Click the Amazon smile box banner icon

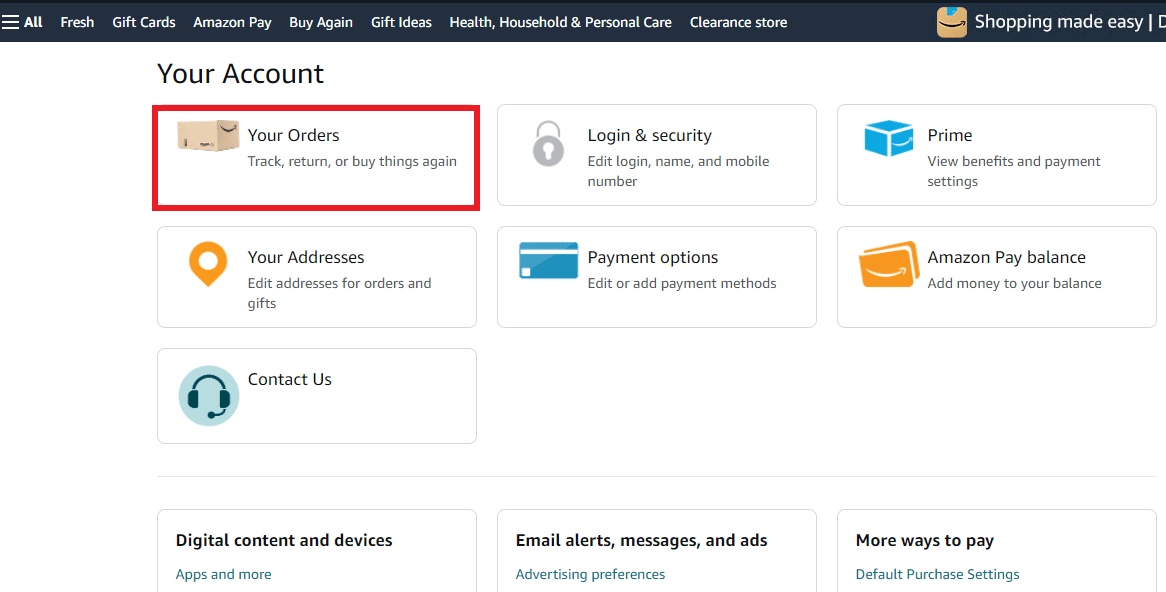click(952, 22)
